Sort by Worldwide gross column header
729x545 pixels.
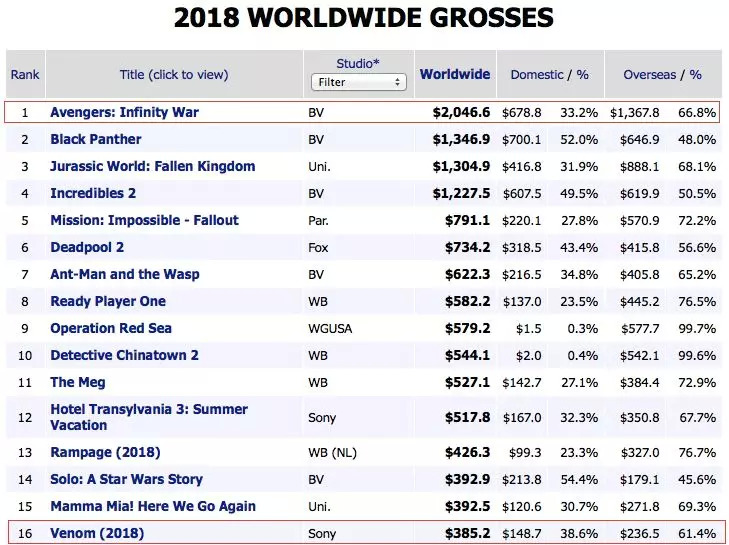455,74
